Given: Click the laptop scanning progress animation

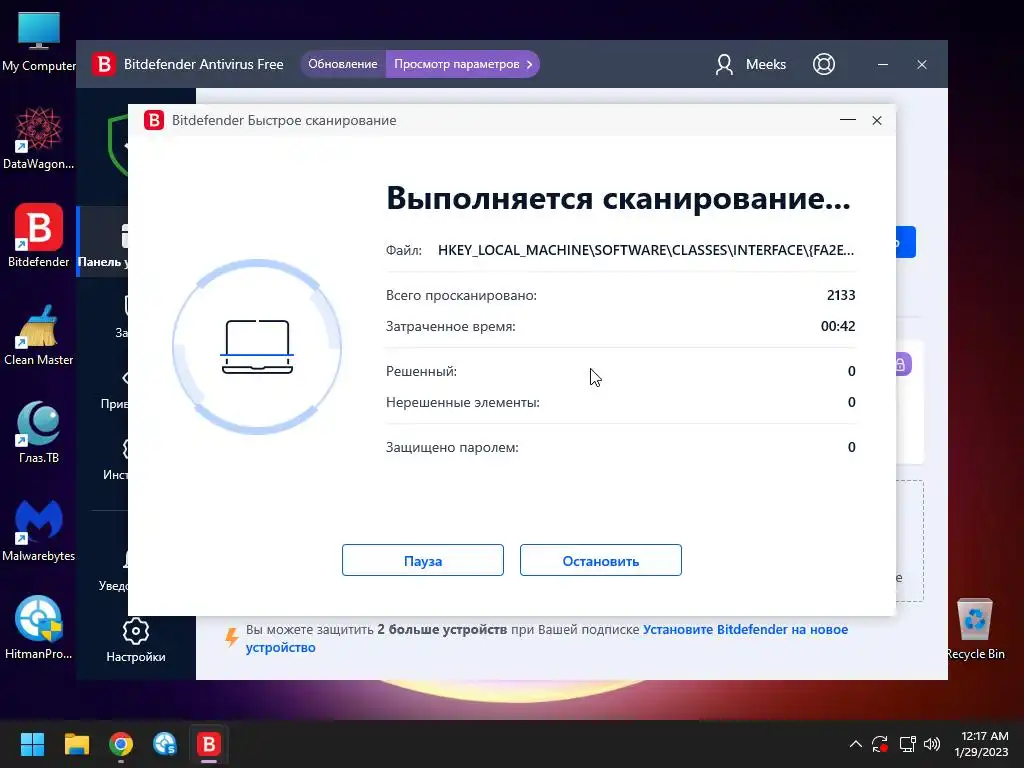Looking at the screenshot, I should tap(257, 347).
